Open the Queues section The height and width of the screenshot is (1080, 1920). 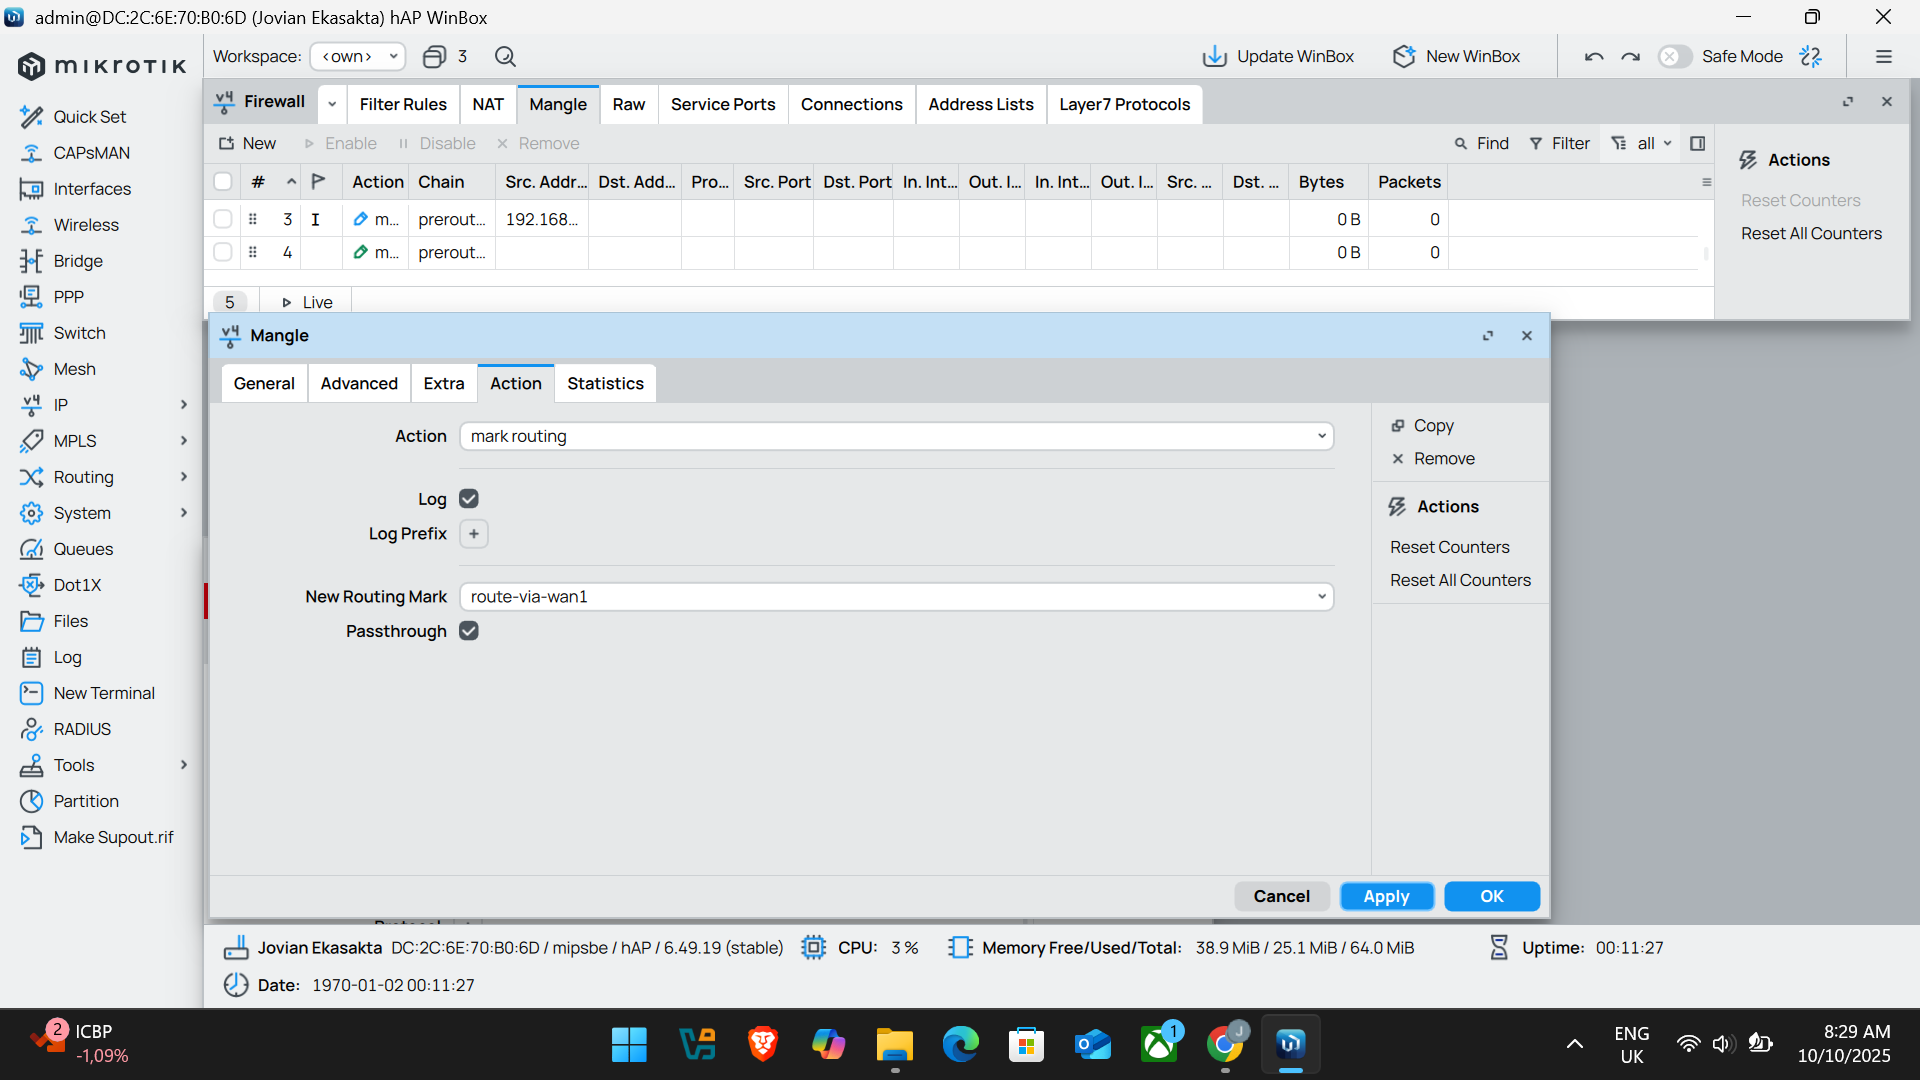(x=83, y=549)
